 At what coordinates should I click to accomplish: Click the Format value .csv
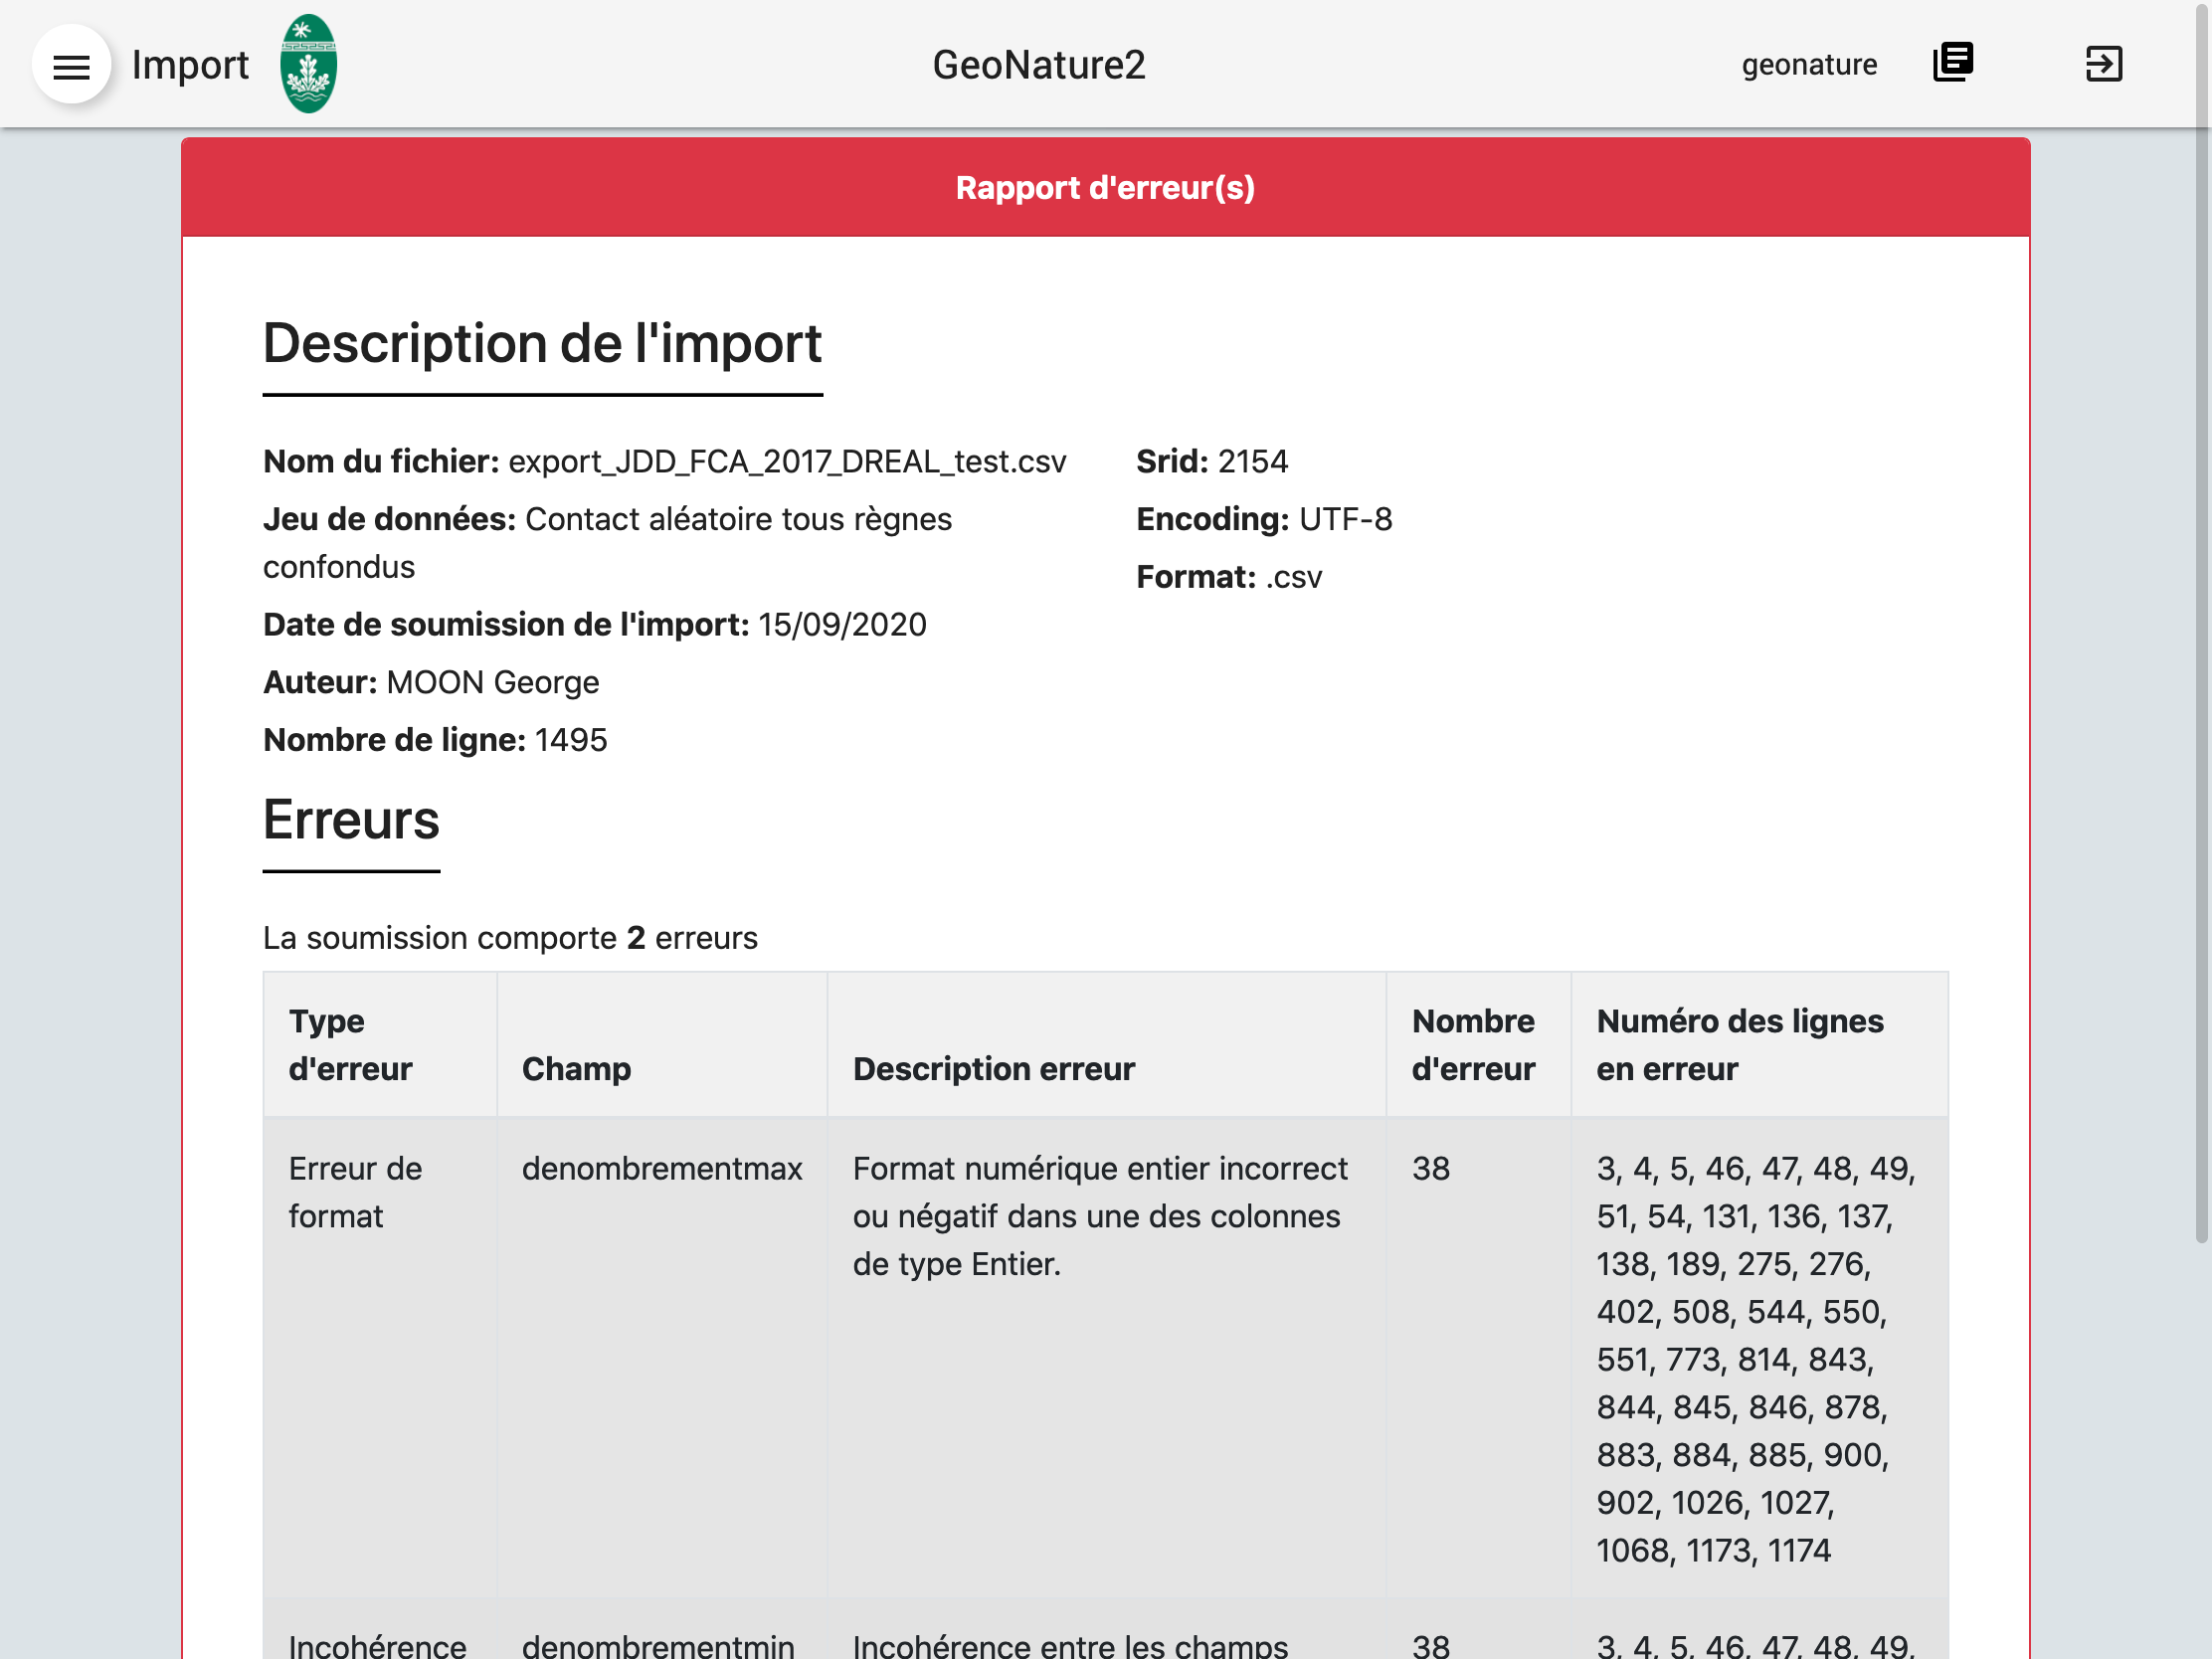tap(1293, 578)
